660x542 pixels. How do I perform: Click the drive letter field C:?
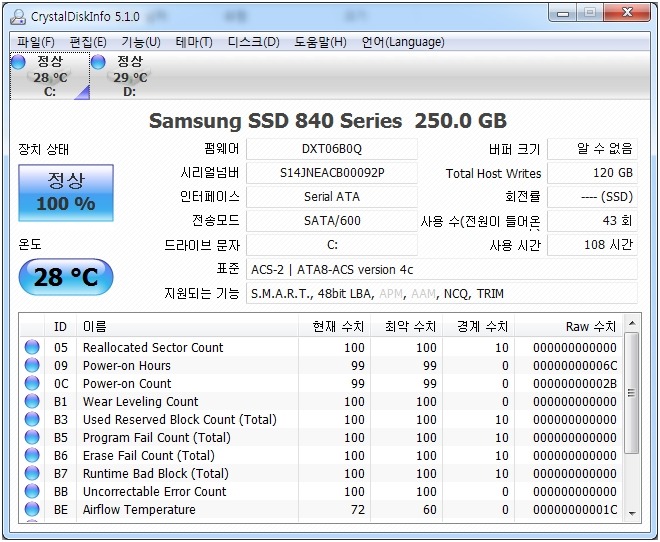(x=332, y=245)
